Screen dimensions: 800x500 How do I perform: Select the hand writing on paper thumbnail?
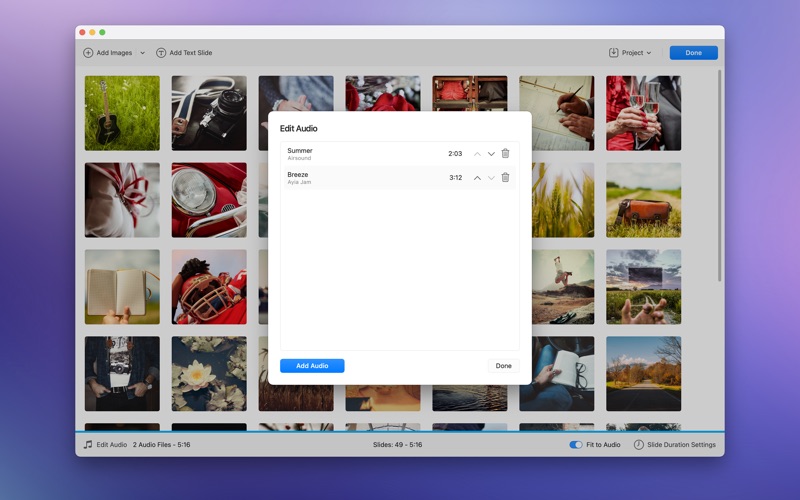(x=557, y=113)
